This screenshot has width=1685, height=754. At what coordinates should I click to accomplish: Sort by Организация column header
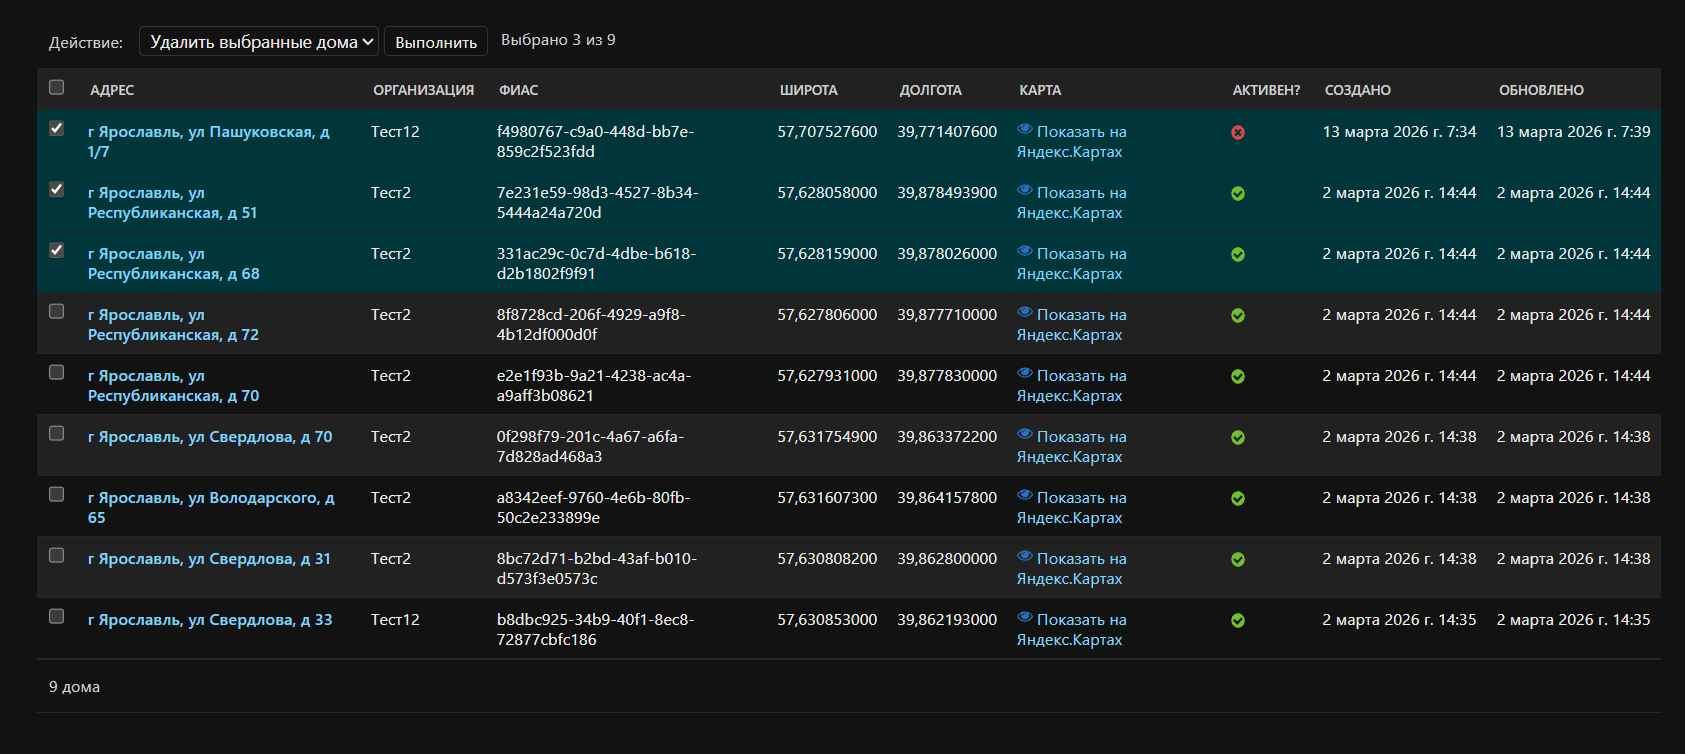pyautogui.click(x=423, y=90)
